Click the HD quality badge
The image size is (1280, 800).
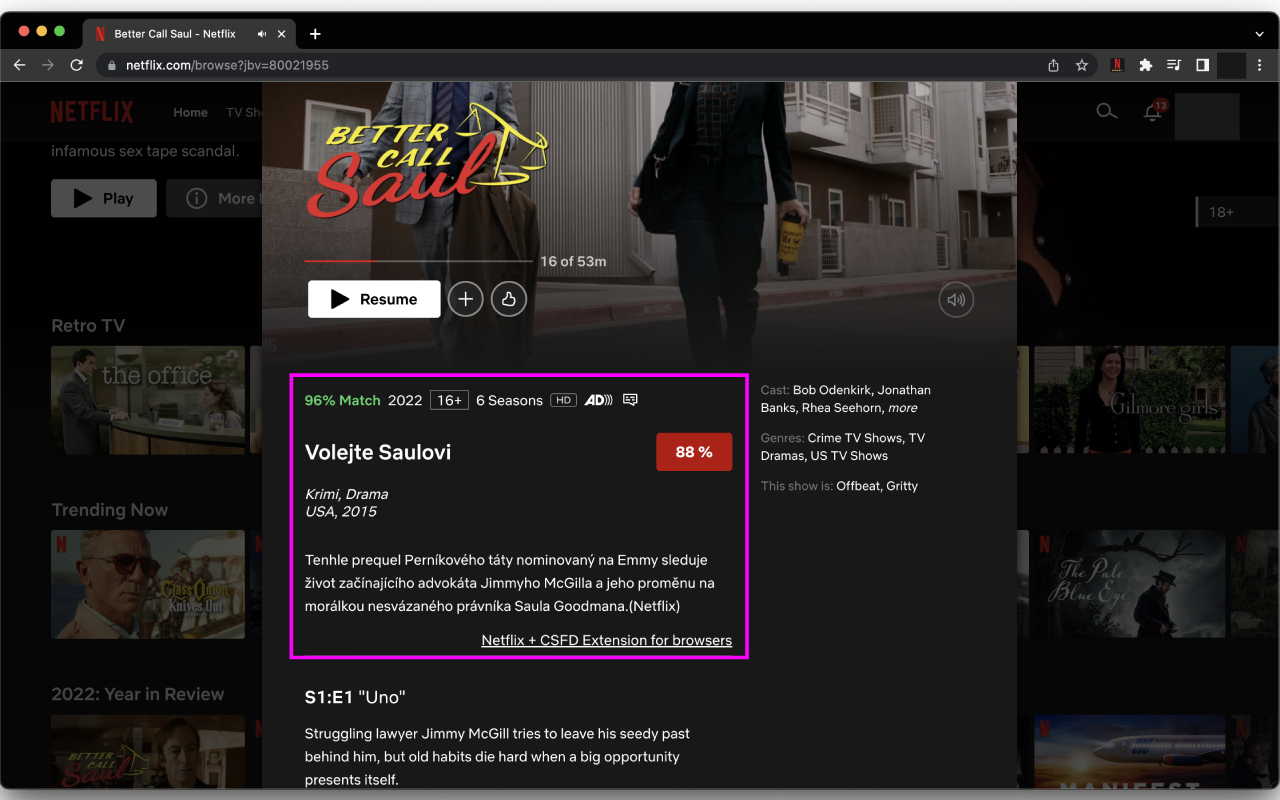[564, 400]
